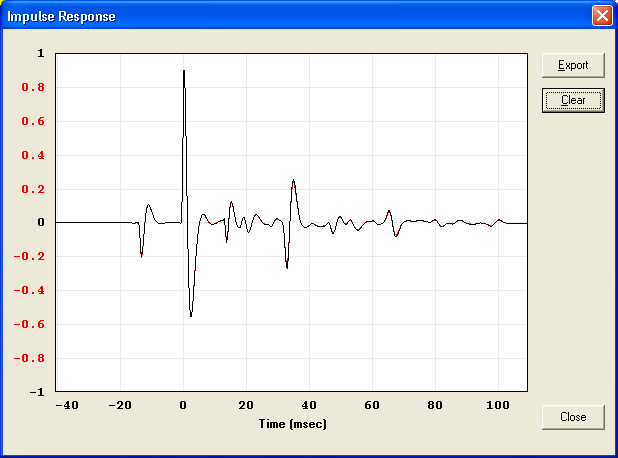The height and width of the screenshot is (458, 618).
Task: Select the 'Time (msec)' axis label
Action: [x=292, y=424]
